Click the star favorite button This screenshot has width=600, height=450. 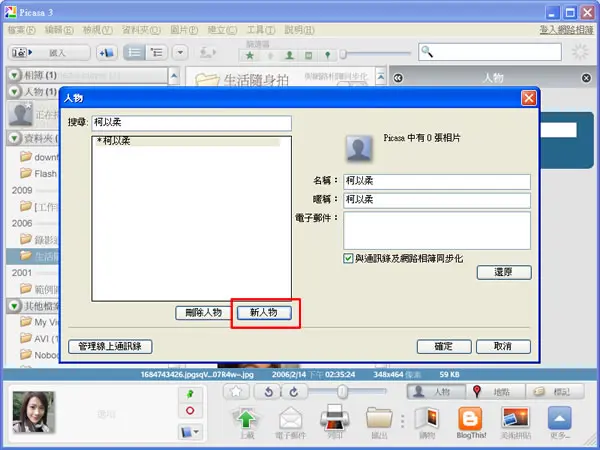click(x=236, y=391)
